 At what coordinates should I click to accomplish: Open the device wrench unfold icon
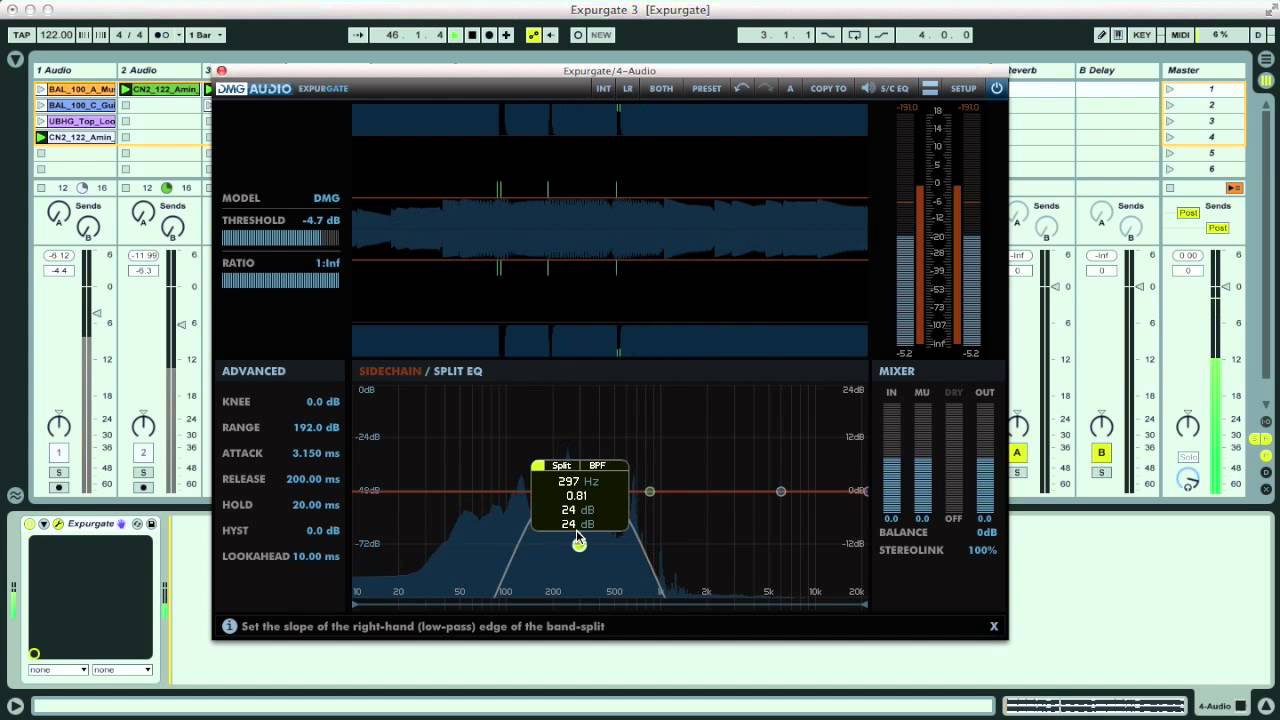pos(58,524)
